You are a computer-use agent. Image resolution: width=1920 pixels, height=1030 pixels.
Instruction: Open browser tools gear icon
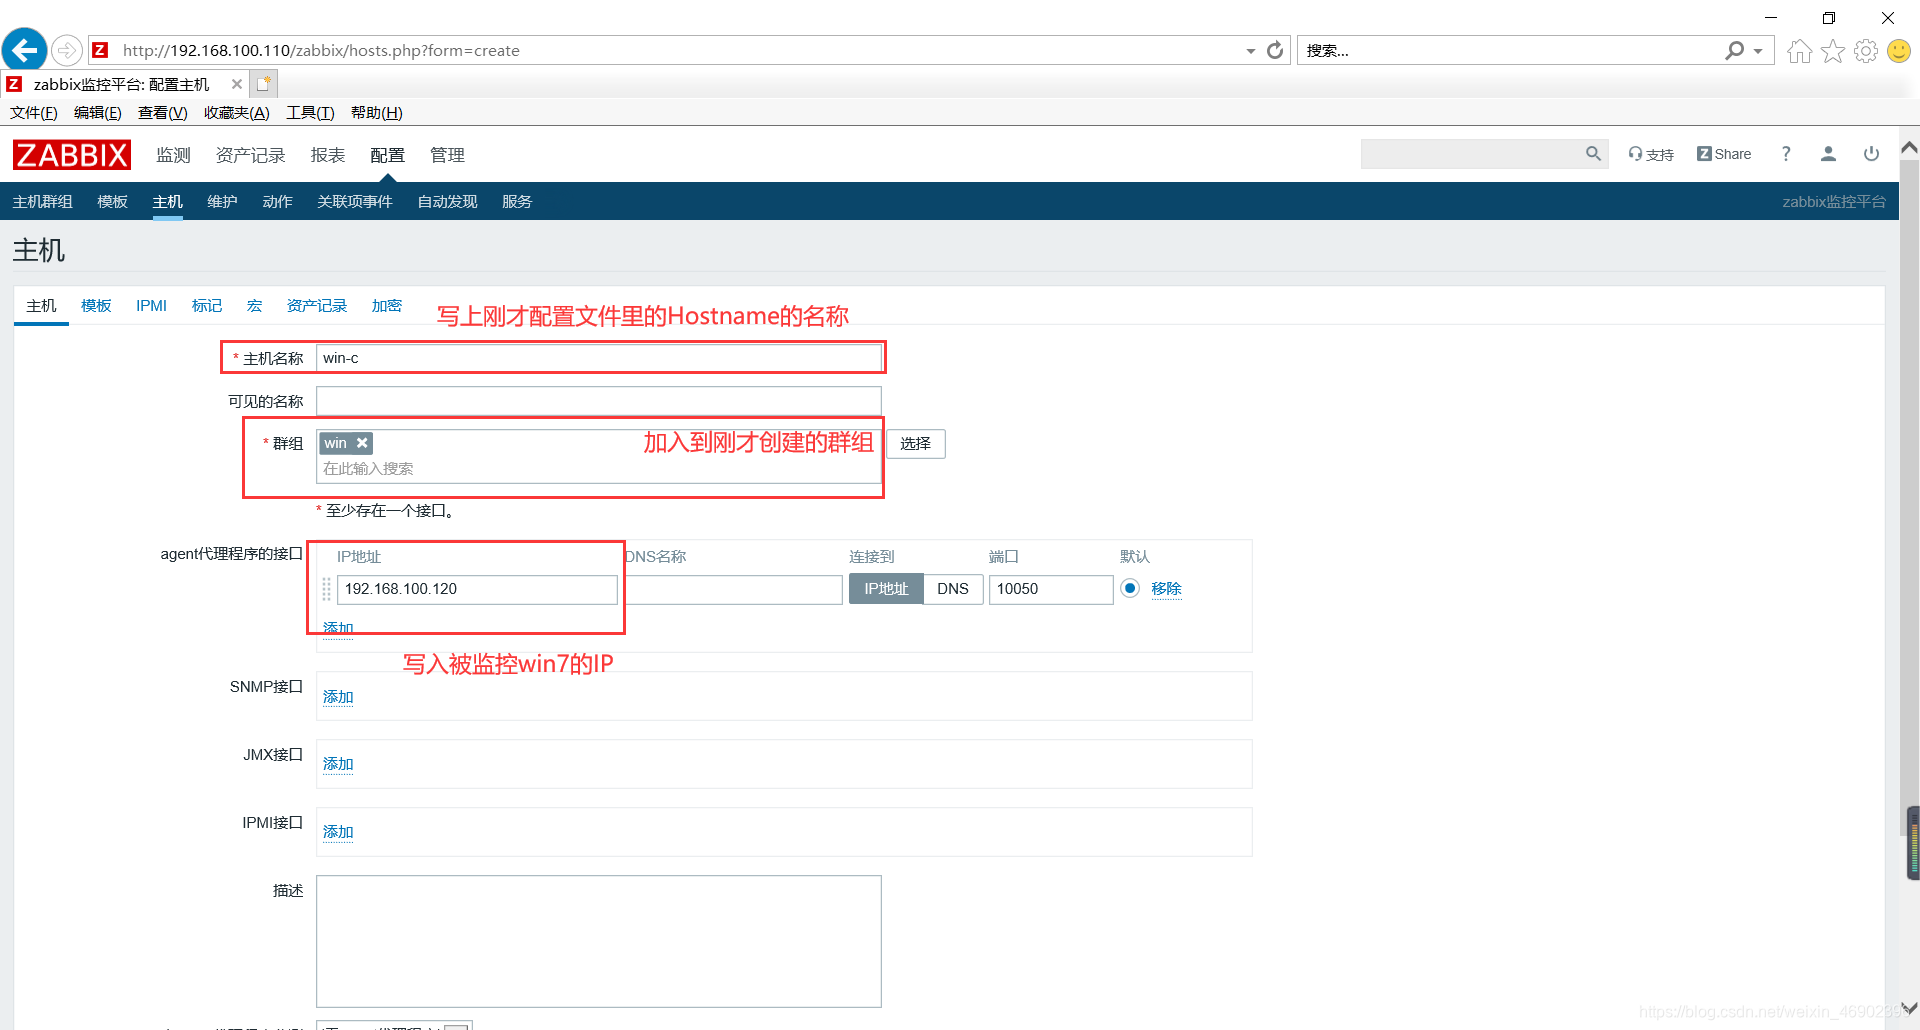tap(1865, 51)
